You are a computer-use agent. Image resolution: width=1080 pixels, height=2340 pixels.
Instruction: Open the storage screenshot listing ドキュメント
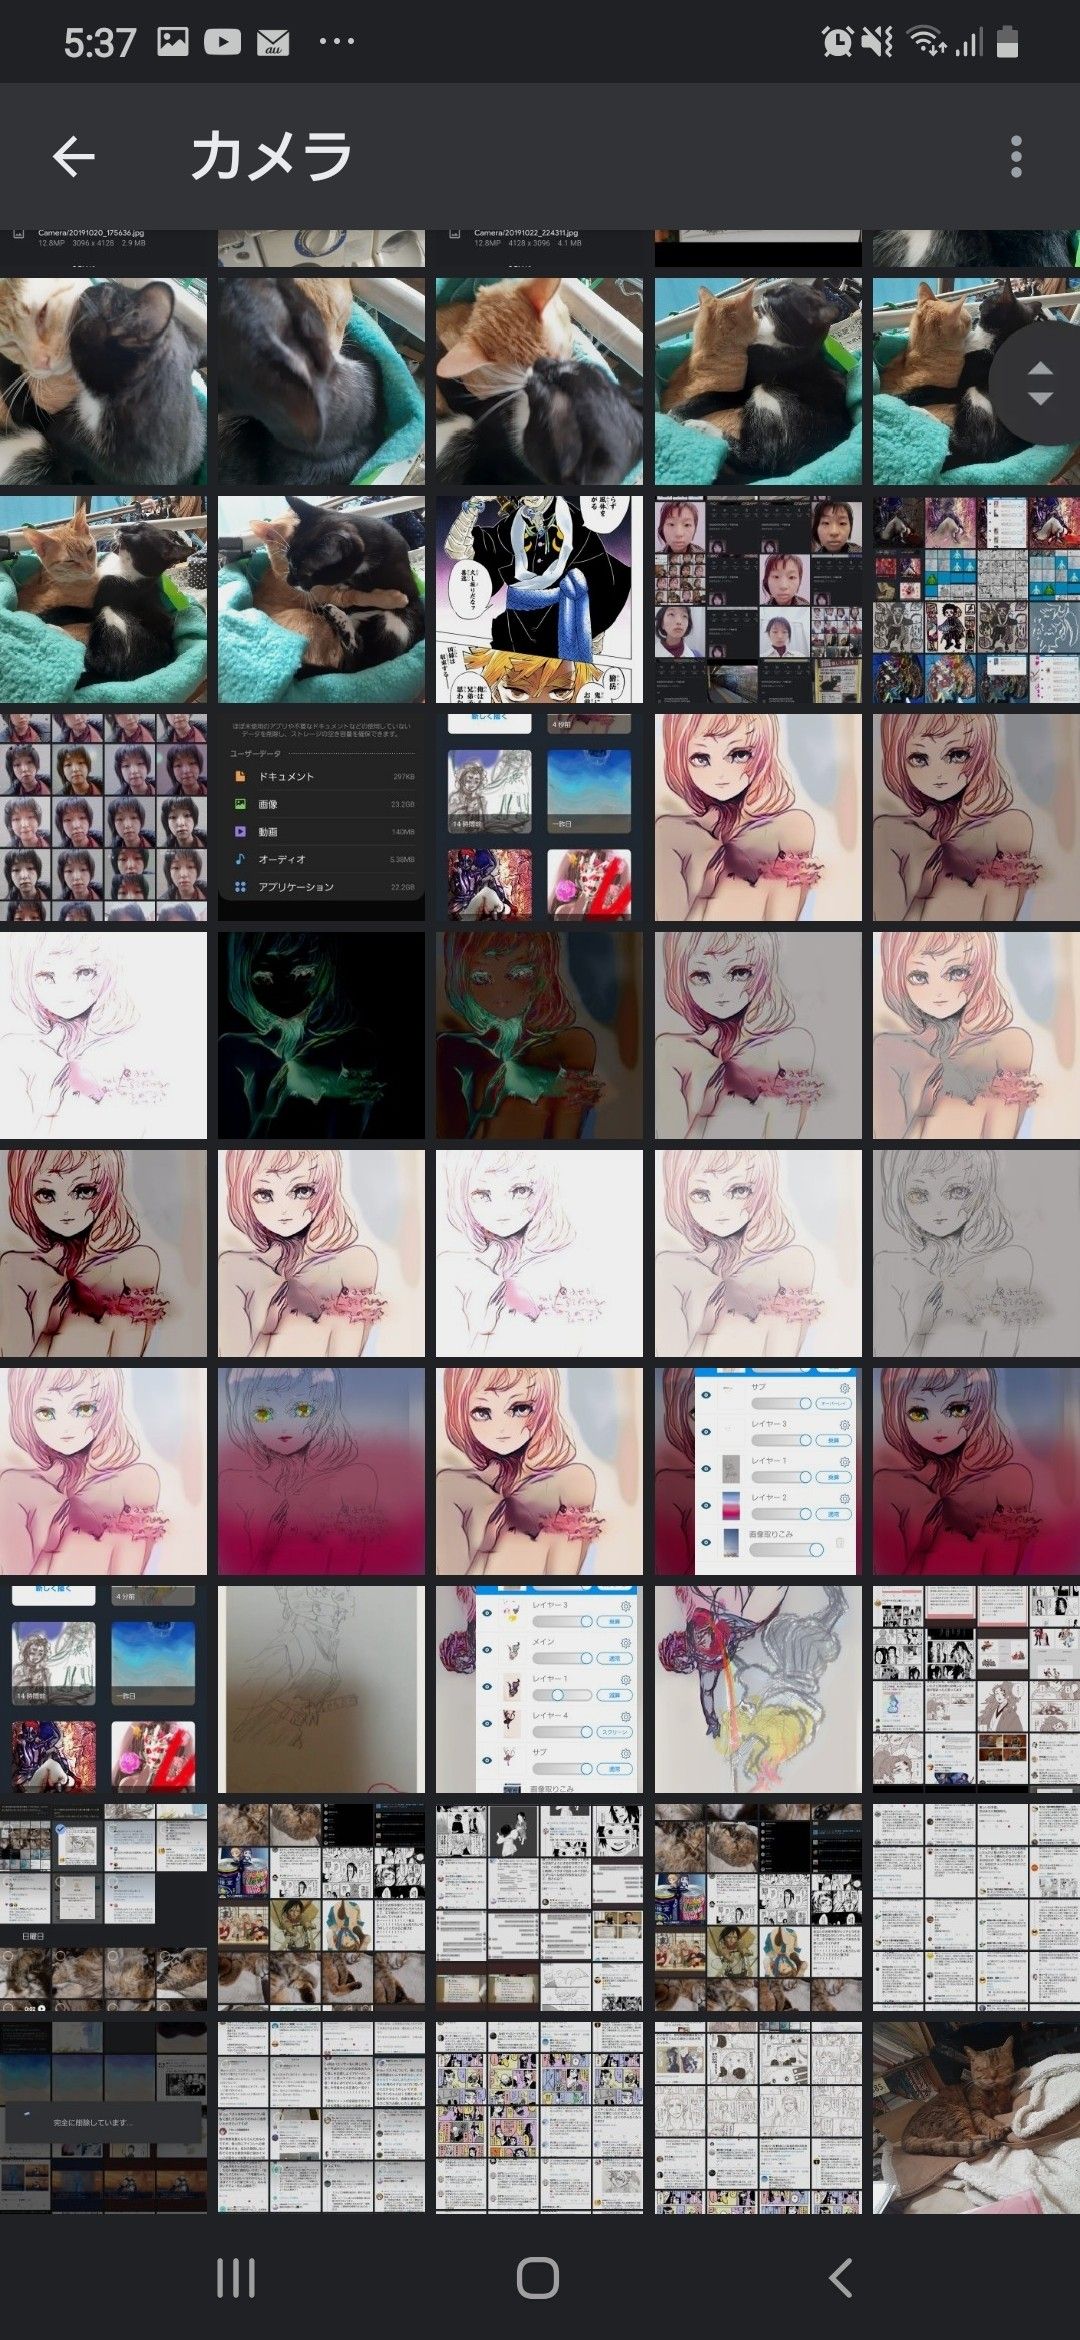tap(321, 817)
